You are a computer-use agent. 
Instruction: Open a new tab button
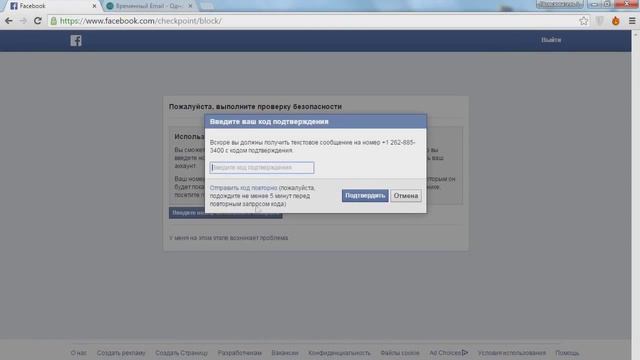207,6
